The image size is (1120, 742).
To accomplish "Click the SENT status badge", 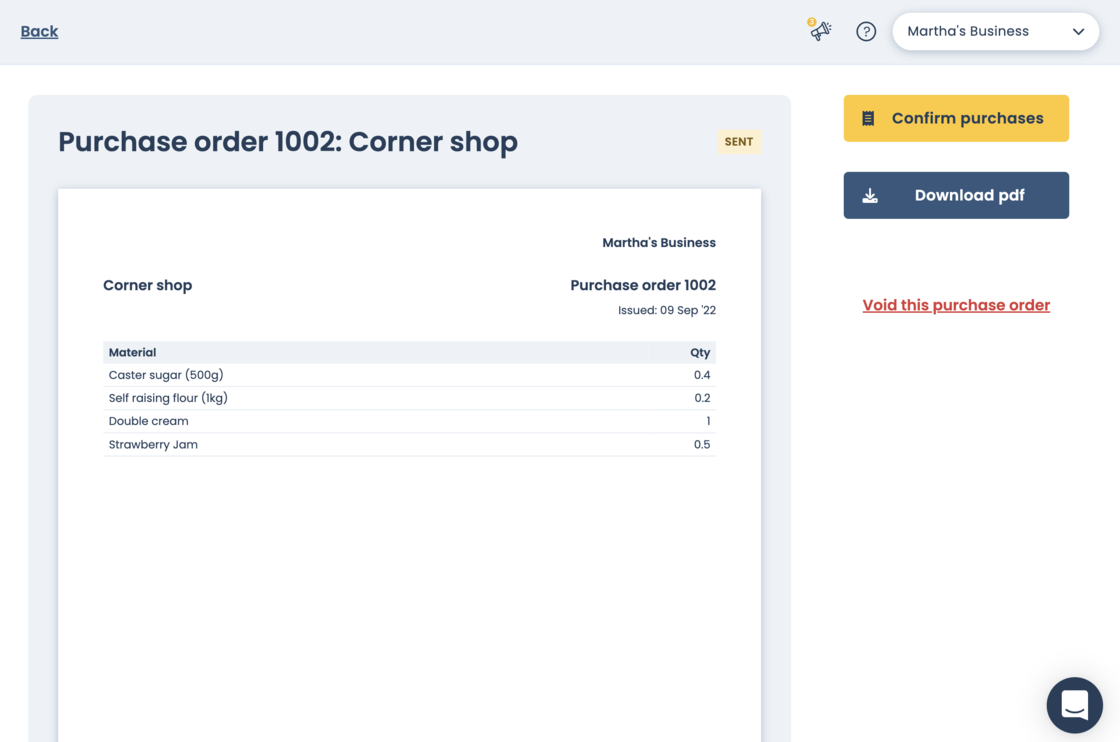I will click(738, 142).
